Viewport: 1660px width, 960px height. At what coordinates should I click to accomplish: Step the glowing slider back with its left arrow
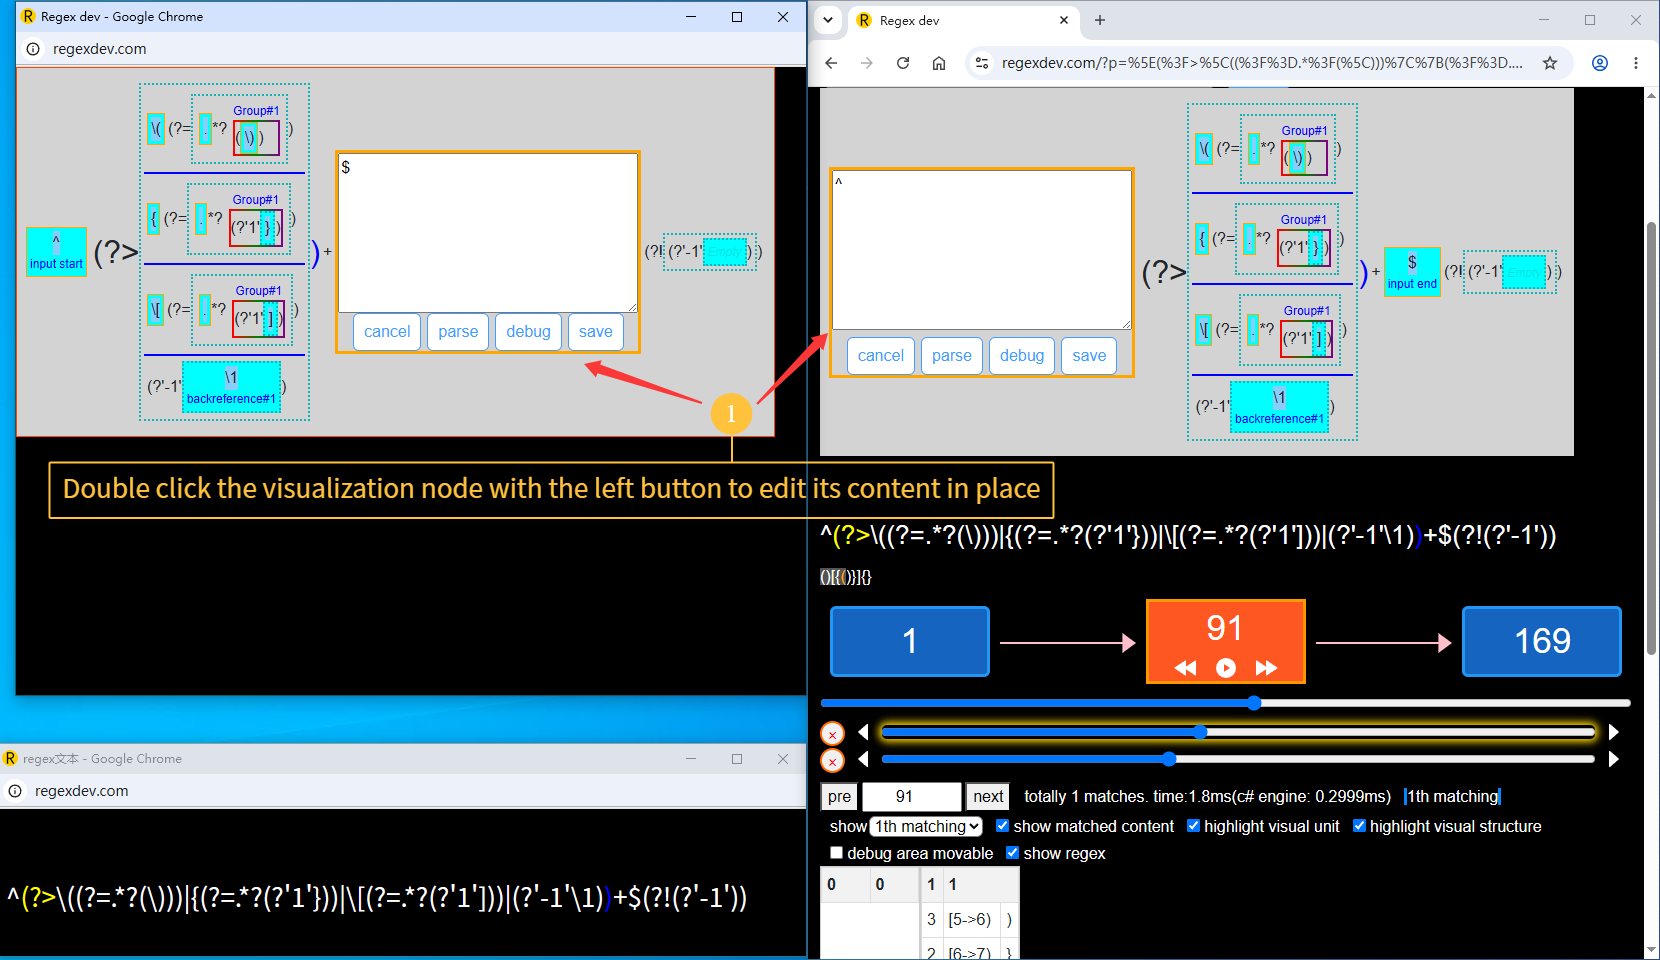pos(863,733)
